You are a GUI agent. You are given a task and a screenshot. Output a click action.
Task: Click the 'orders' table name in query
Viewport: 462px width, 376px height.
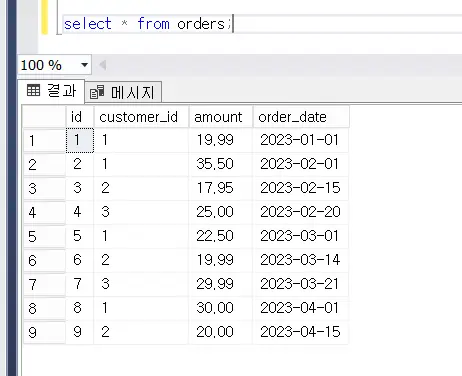click(201, 24)
